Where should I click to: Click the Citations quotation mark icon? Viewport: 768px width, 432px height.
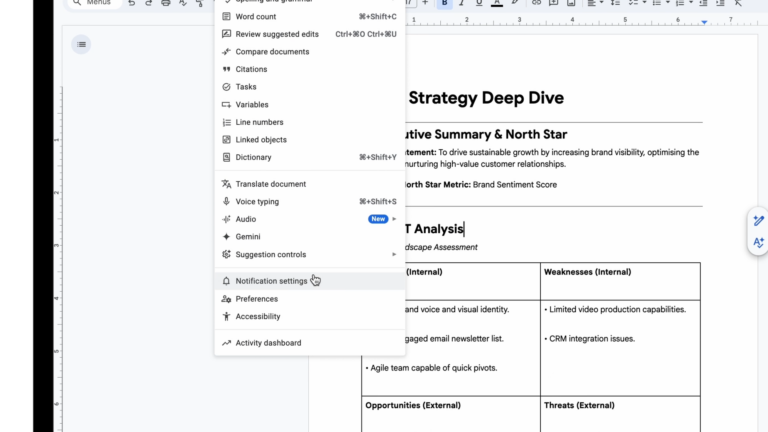pos(226,70)
